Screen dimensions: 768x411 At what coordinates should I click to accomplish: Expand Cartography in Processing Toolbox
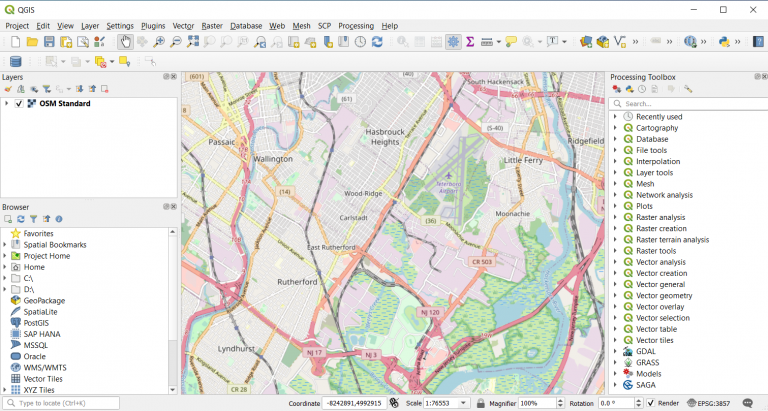pyautogui.click(x=616, y=128)
